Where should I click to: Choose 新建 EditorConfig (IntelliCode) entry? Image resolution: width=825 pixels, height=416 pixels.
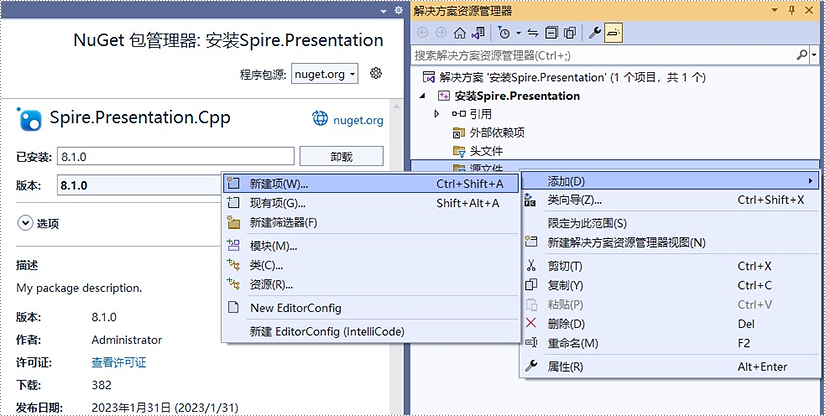[370, 332]
